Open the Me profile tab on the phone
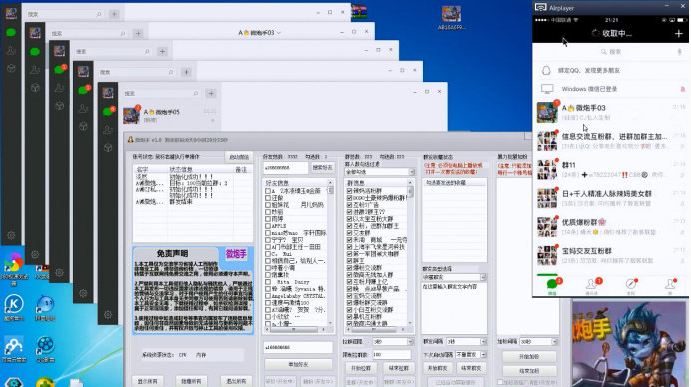This screenshot has width=691, height=387. point(670,285)
